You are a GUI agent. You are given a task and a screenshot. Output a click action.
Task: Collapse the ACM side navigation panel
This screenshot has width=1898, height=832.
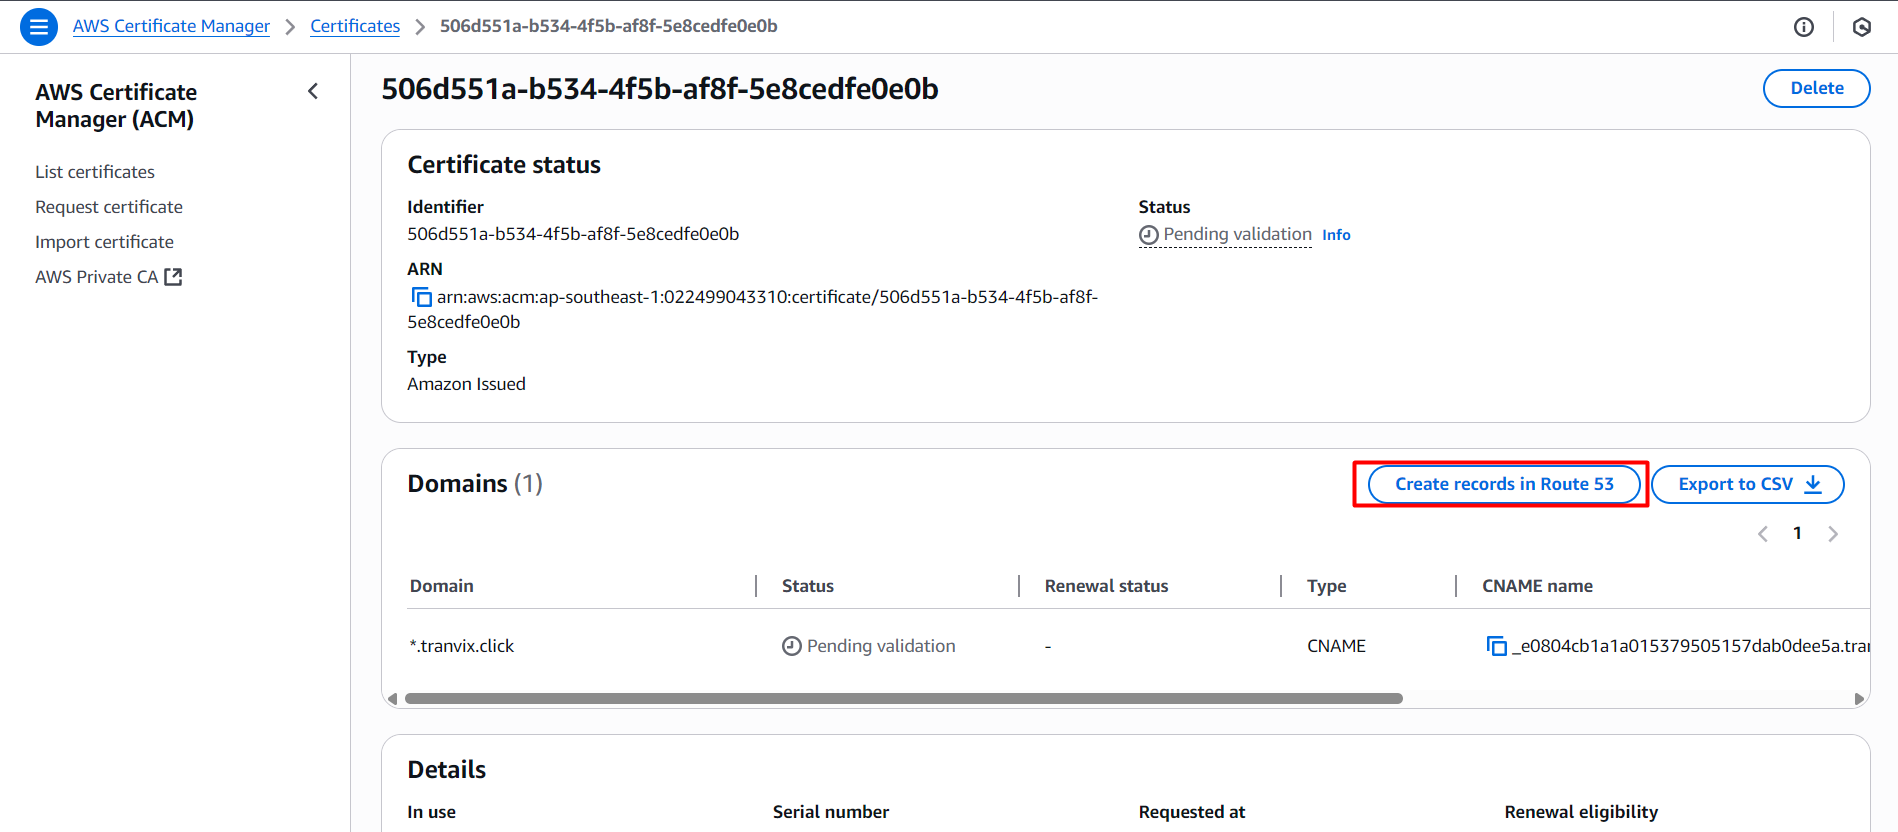(313, 92)
